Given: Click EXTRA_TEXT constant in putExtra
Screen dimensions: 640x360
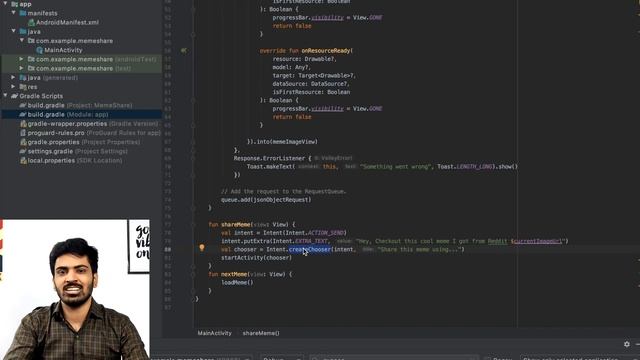Looking at the screenshot, I should pos(311,241).
